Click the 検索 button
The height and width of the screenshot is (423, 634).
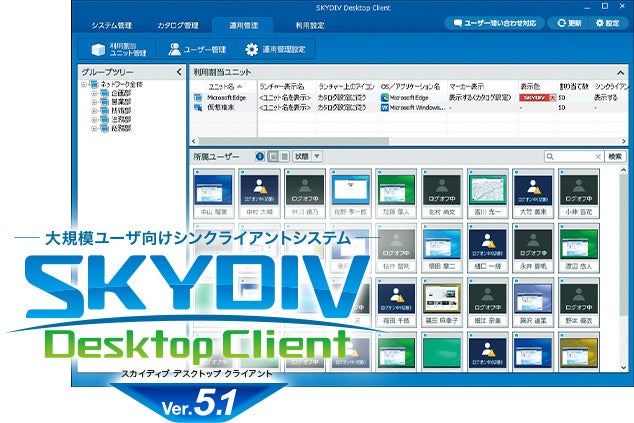[x=615, y=157]
